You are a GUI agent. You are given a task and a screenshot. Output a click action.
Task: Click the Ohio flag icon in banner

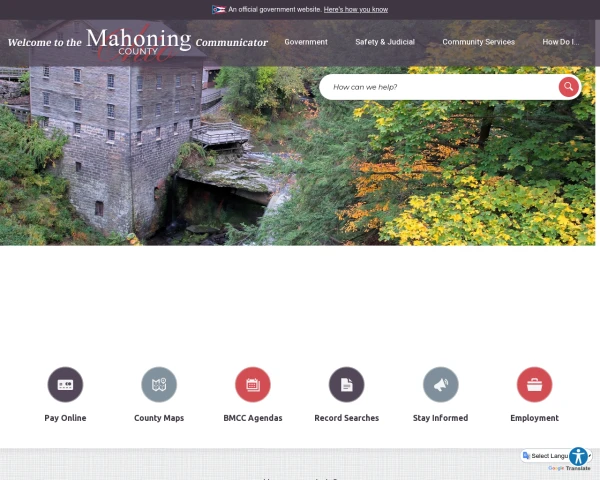coord(218,10)
